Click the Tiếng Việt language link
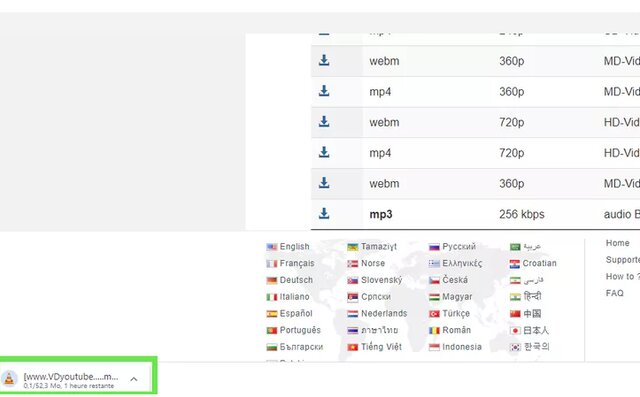 point(381,346)
